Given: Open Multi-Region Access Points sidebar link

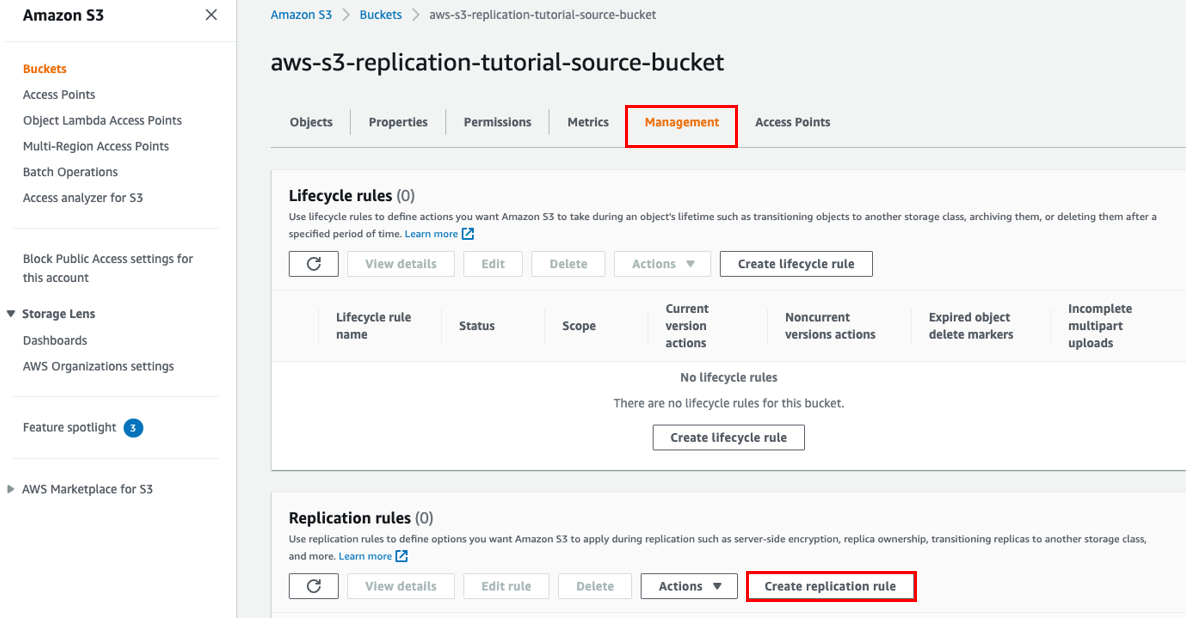Looking at the screenshot, I should pos(96,146).
